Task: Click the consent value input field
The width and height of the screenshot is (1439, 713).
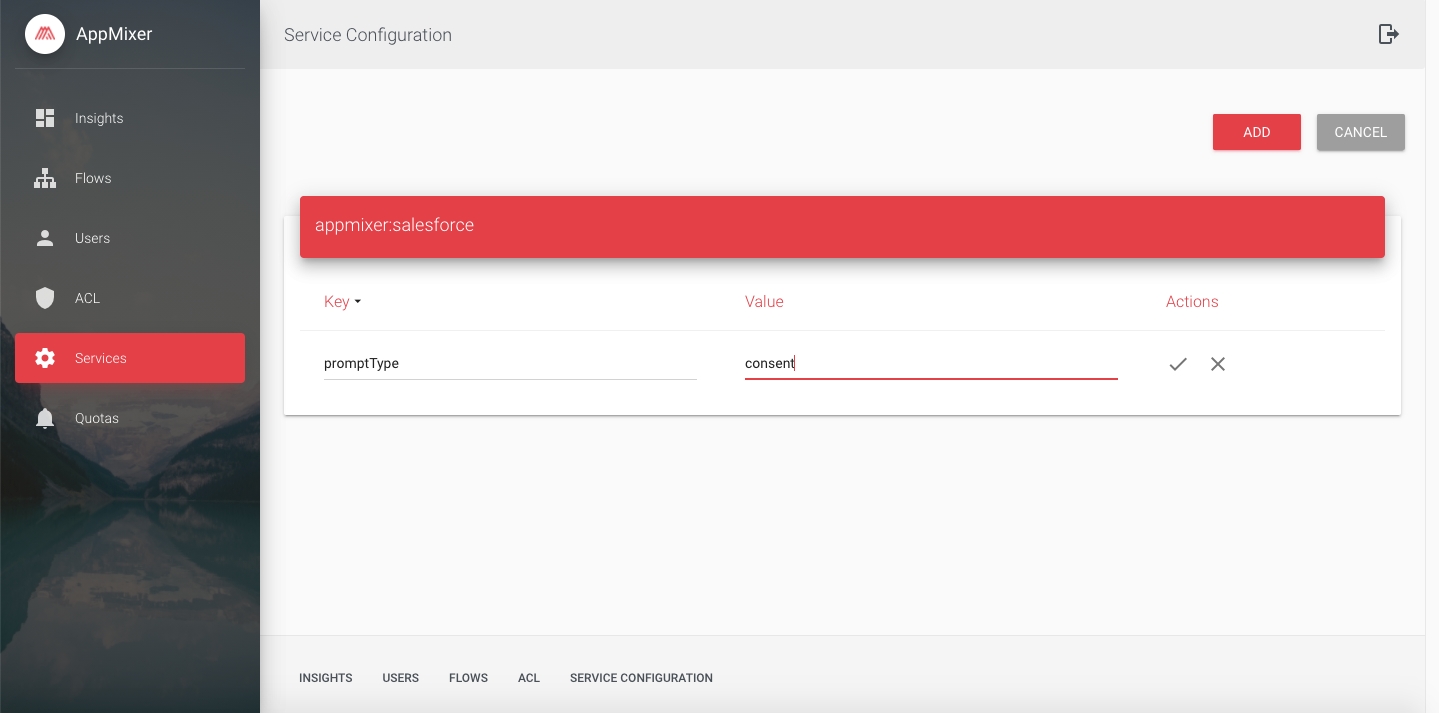Action: click(x=930, y=364)
